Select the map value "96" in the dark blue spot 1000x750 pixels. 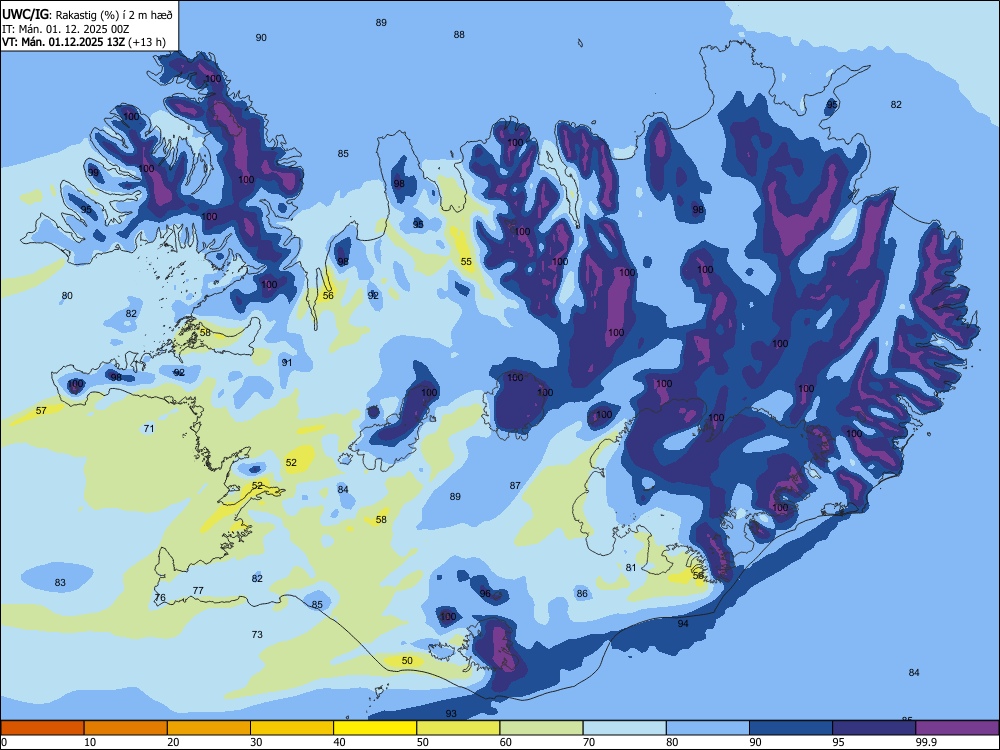(485, 594)
